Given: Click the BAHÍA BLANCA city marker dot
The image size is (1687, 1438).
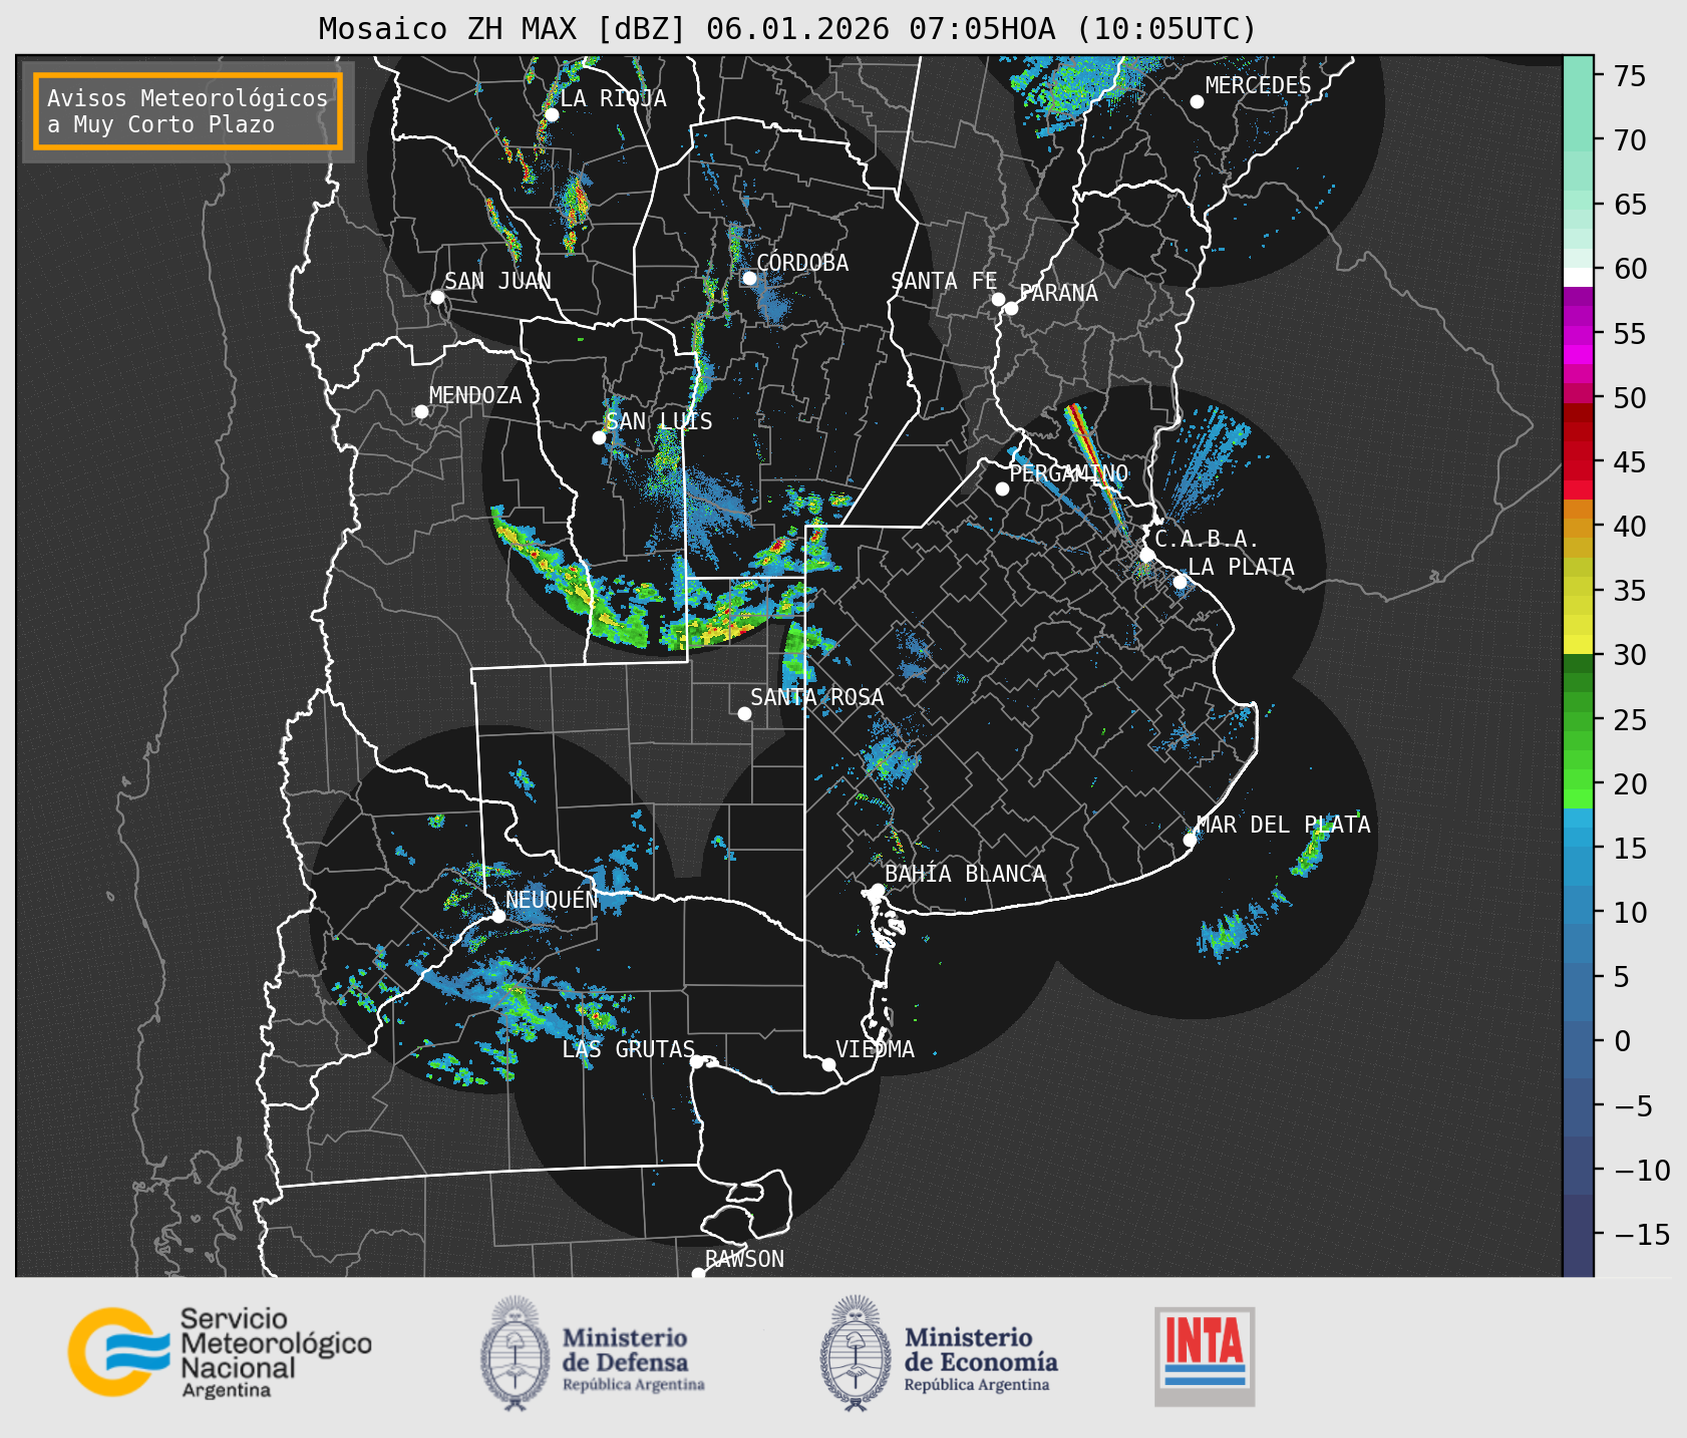Looking at the screenshot, I should pyautogui.click(x=877, y=890).
